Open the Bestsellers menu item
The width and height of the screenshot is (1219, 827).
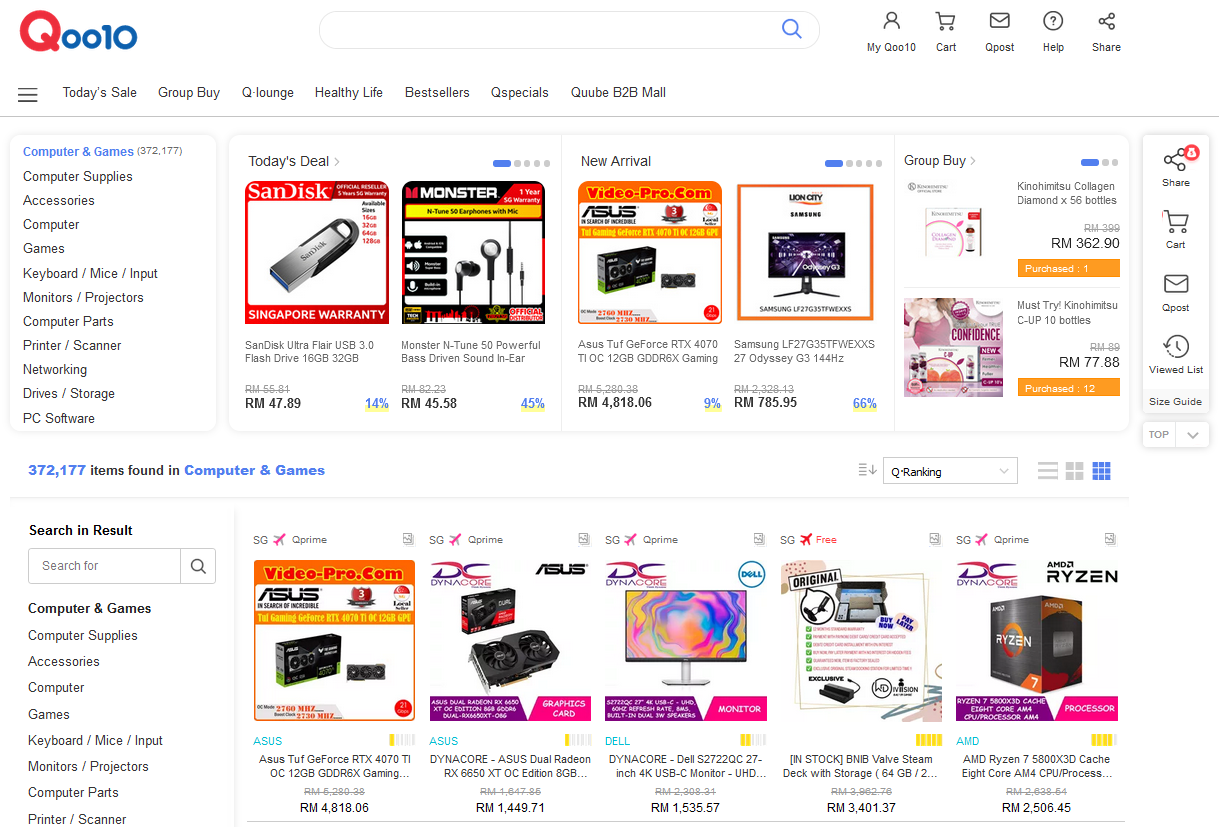pyautogui.click(x=437, y=92)
